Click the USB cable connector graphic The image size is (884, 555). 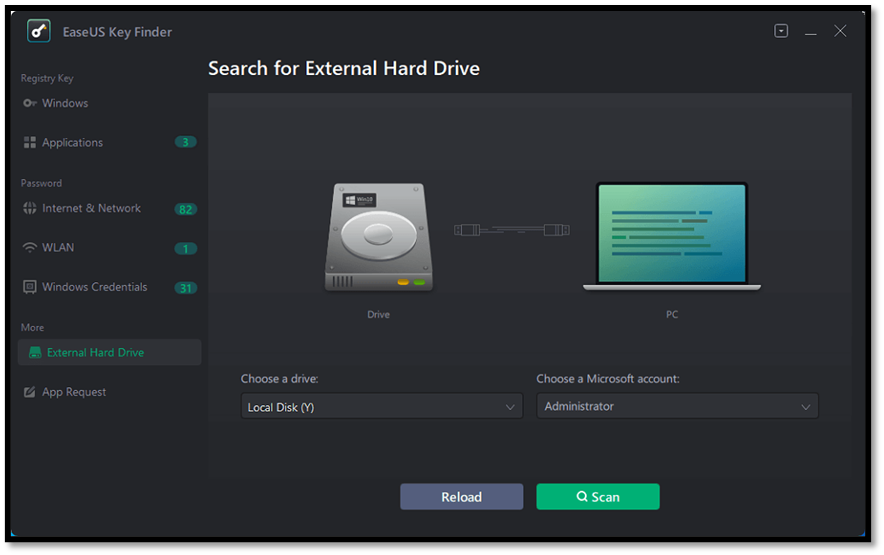[512, 230]
